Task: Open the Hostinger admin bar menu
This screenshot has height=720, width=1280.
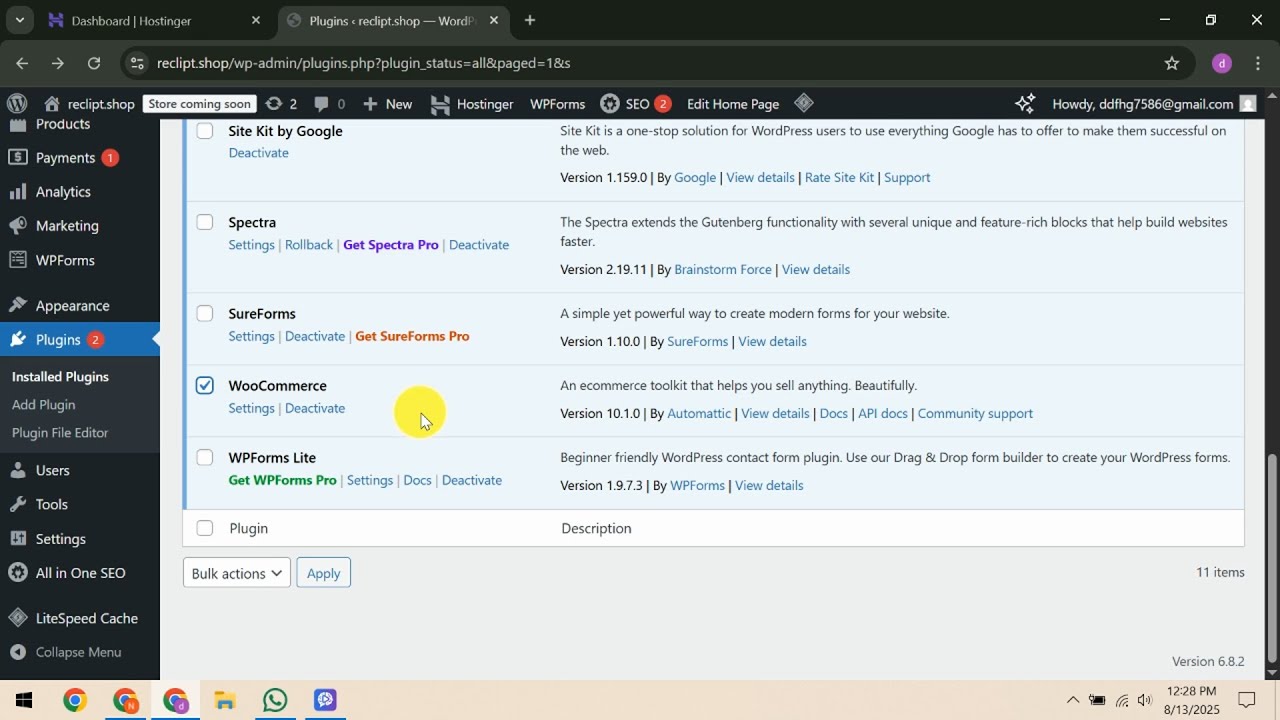Action: pyautogui.click(x=472, y=103)
